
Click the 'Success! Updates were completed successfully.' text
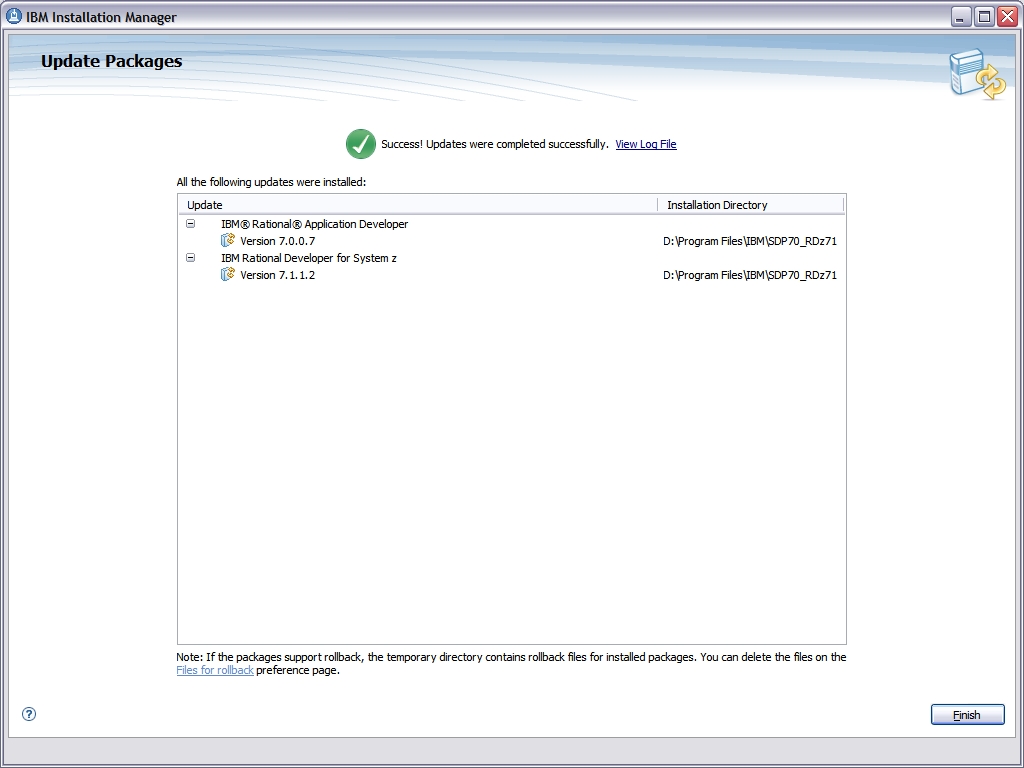point(494,144)
